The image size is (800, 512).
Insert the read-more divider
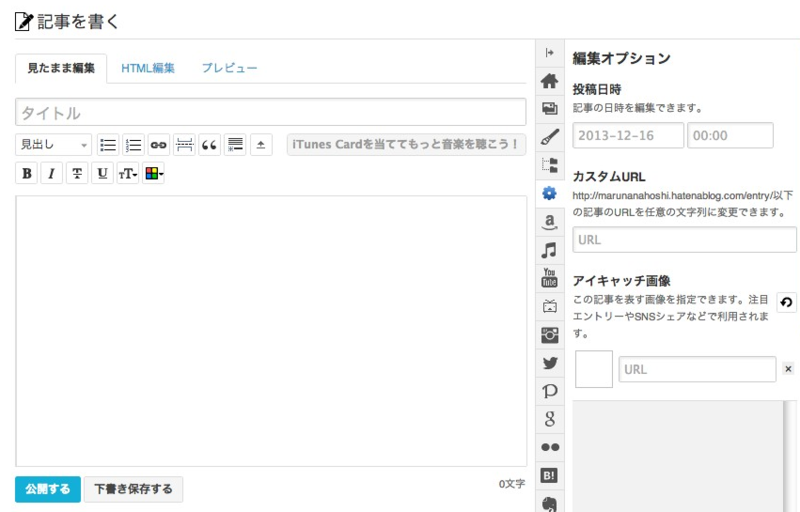coord(184,145)
